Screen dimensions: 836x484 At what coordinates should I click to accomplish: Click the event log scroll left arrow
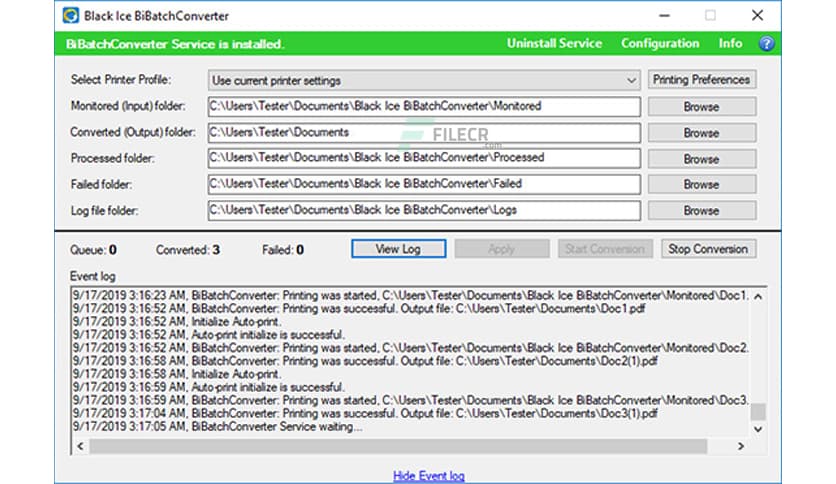point(81,446)
